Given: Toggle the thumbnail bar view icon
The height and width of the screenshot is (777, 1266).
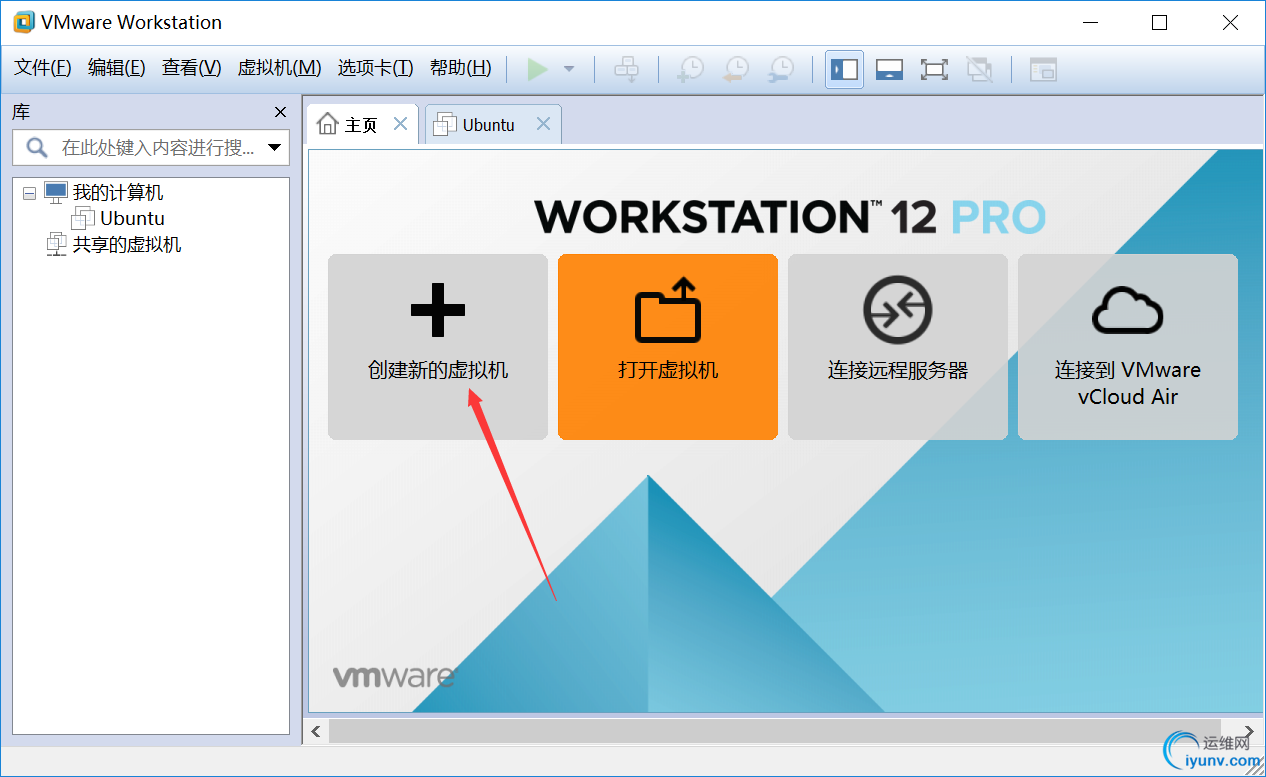Looking at the screenshot, I should pos(889,69).
